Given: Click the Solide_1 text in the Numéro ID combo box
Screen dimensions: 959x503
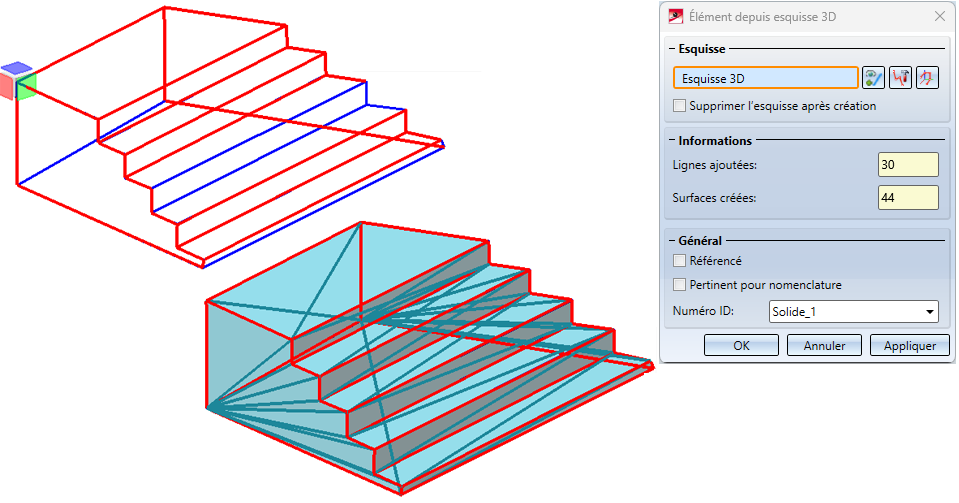Looking at the screenshot, I should [794, 311].
